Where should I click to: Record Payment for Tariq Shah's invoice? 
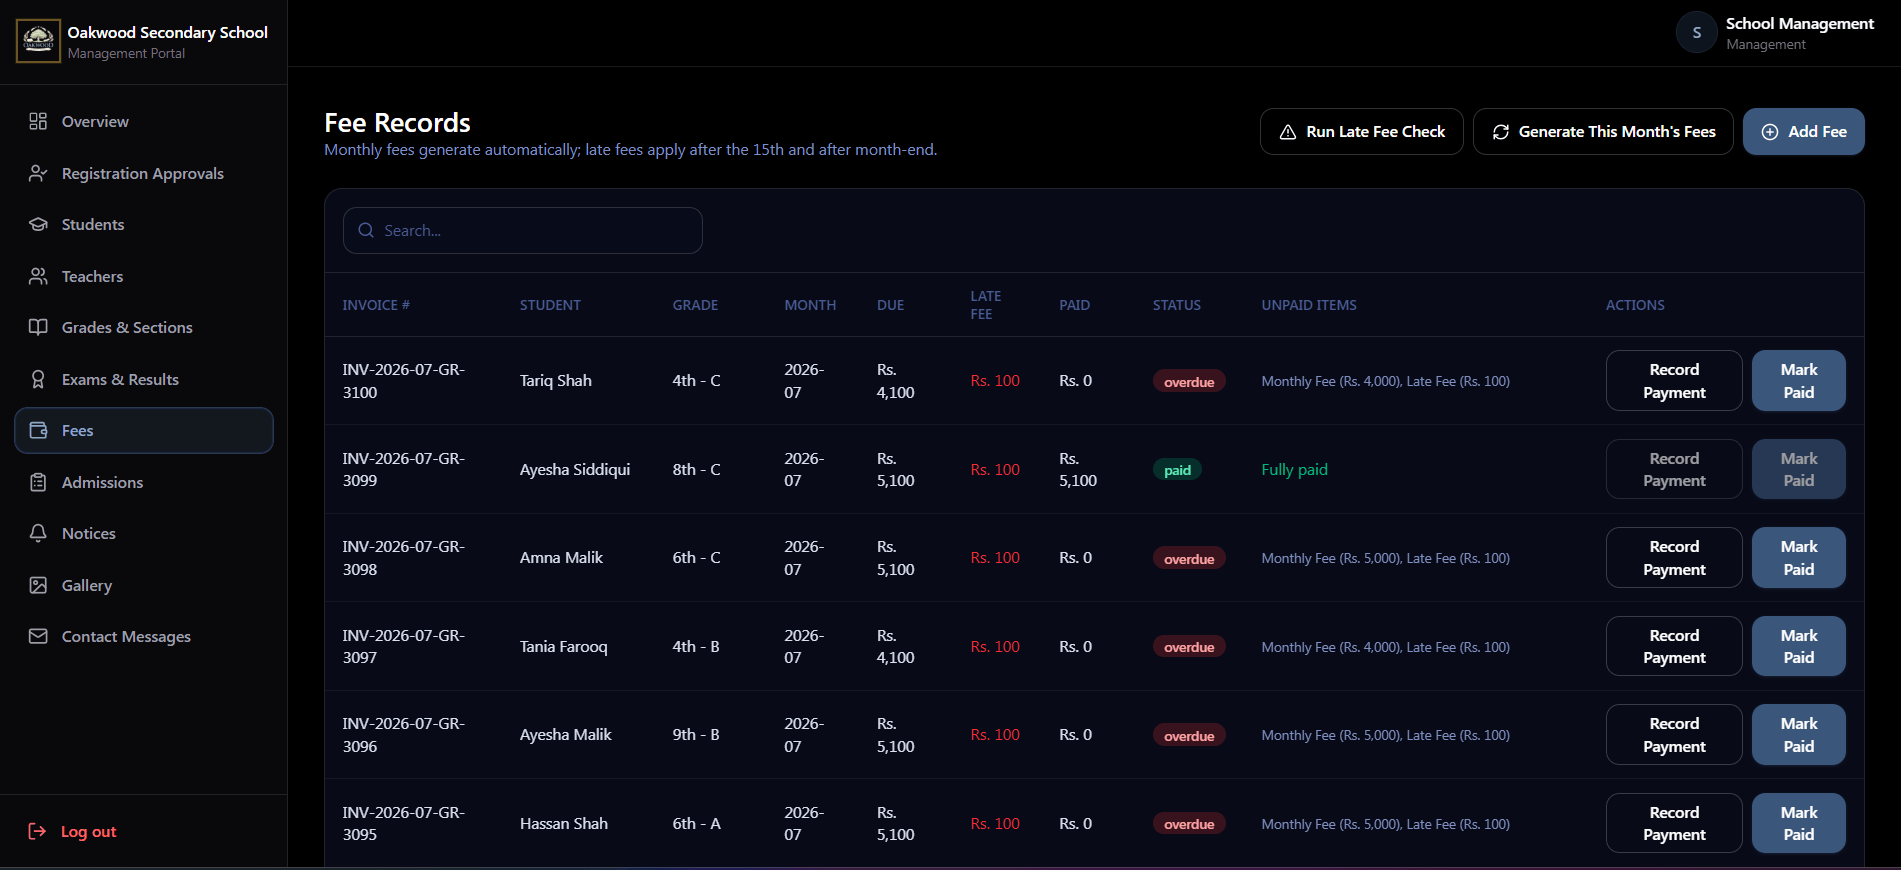click(x=1674, y=381)
